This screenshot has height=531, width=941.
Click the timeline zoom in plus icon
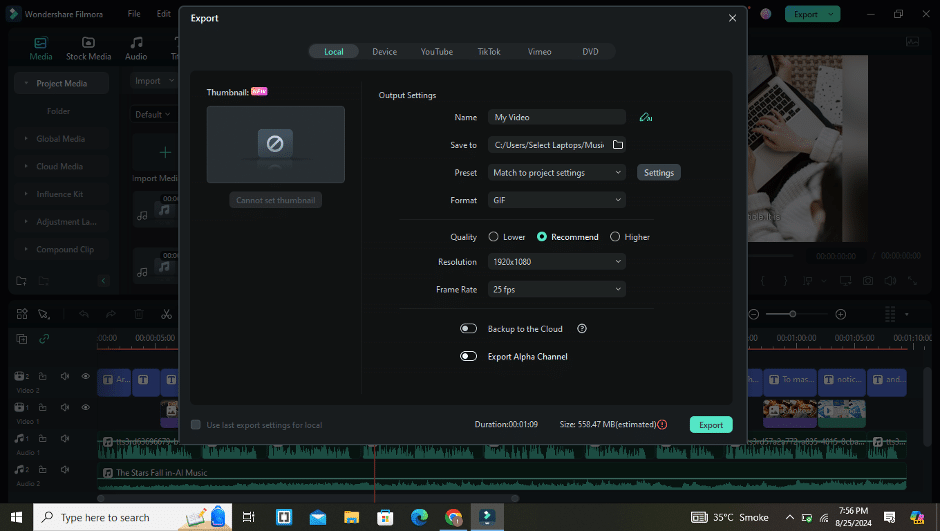841,314
